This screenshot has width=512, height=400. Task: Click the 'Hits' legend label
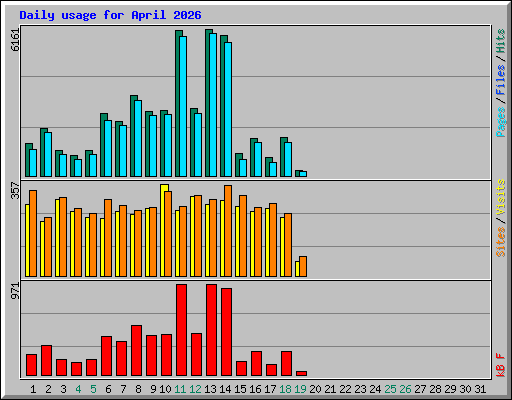(x=501, y=41)
